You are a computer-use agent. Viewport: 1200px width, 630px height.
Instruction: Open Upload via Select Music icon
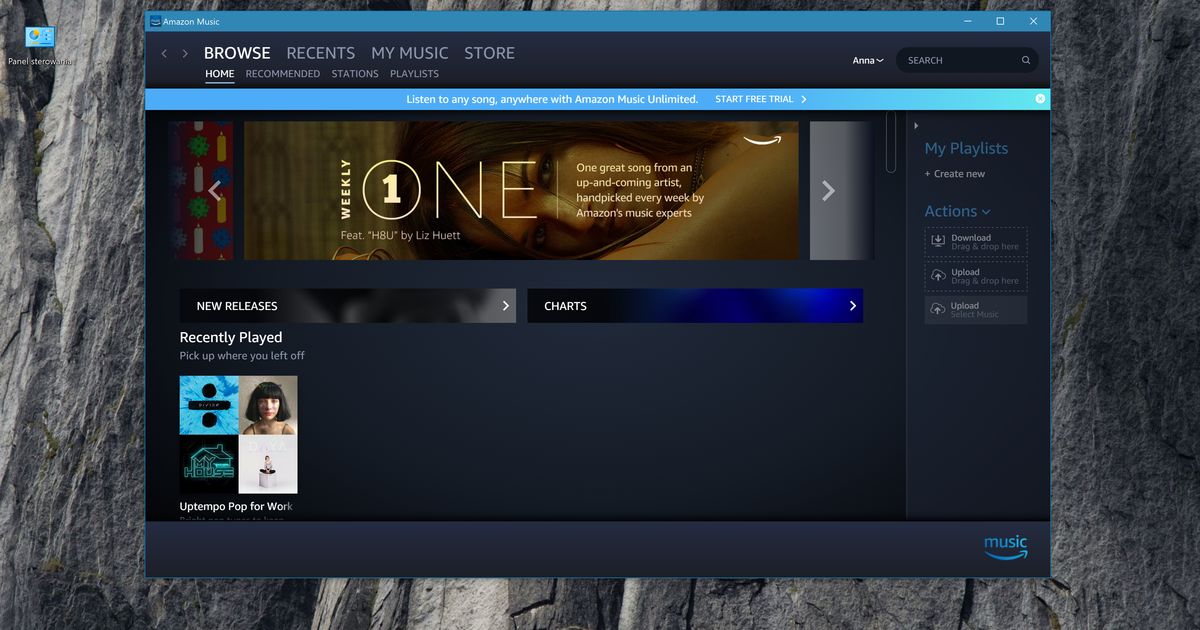(x=938, y=309)
